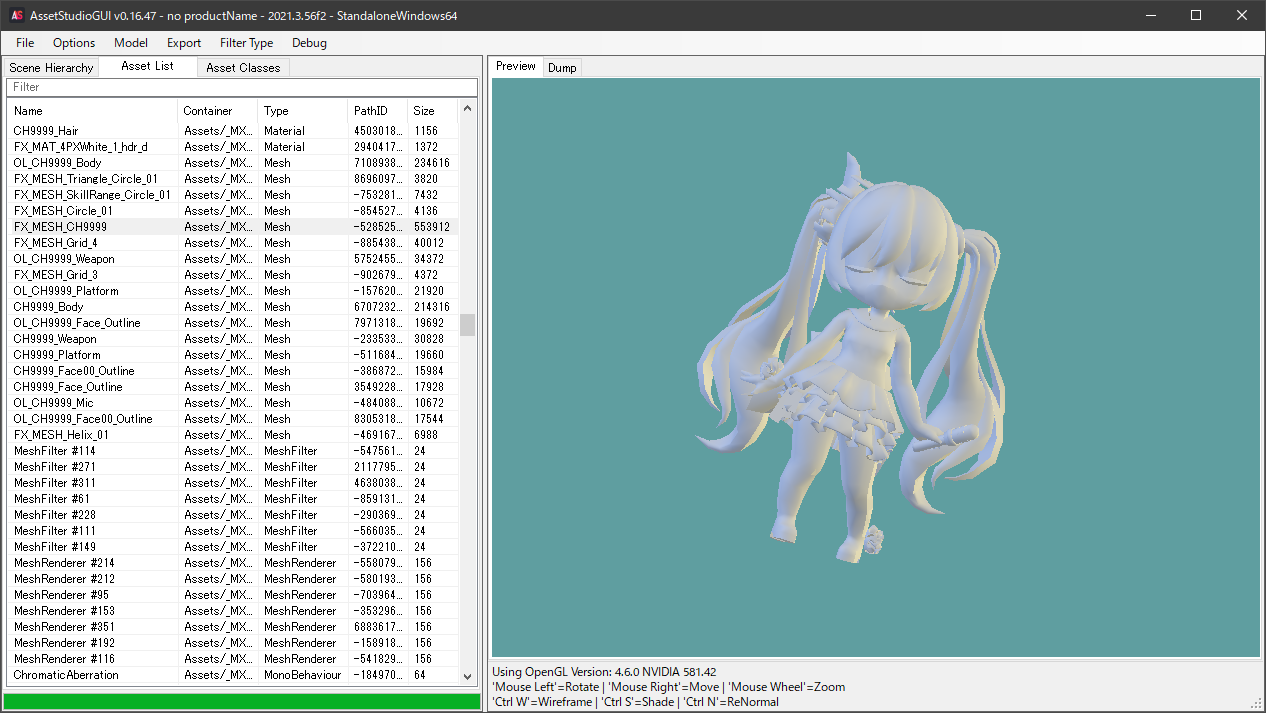The width and height of the screenshot is (1266, 713).
Task: Click the Filter text input field
Action: [x=240, y=87]
